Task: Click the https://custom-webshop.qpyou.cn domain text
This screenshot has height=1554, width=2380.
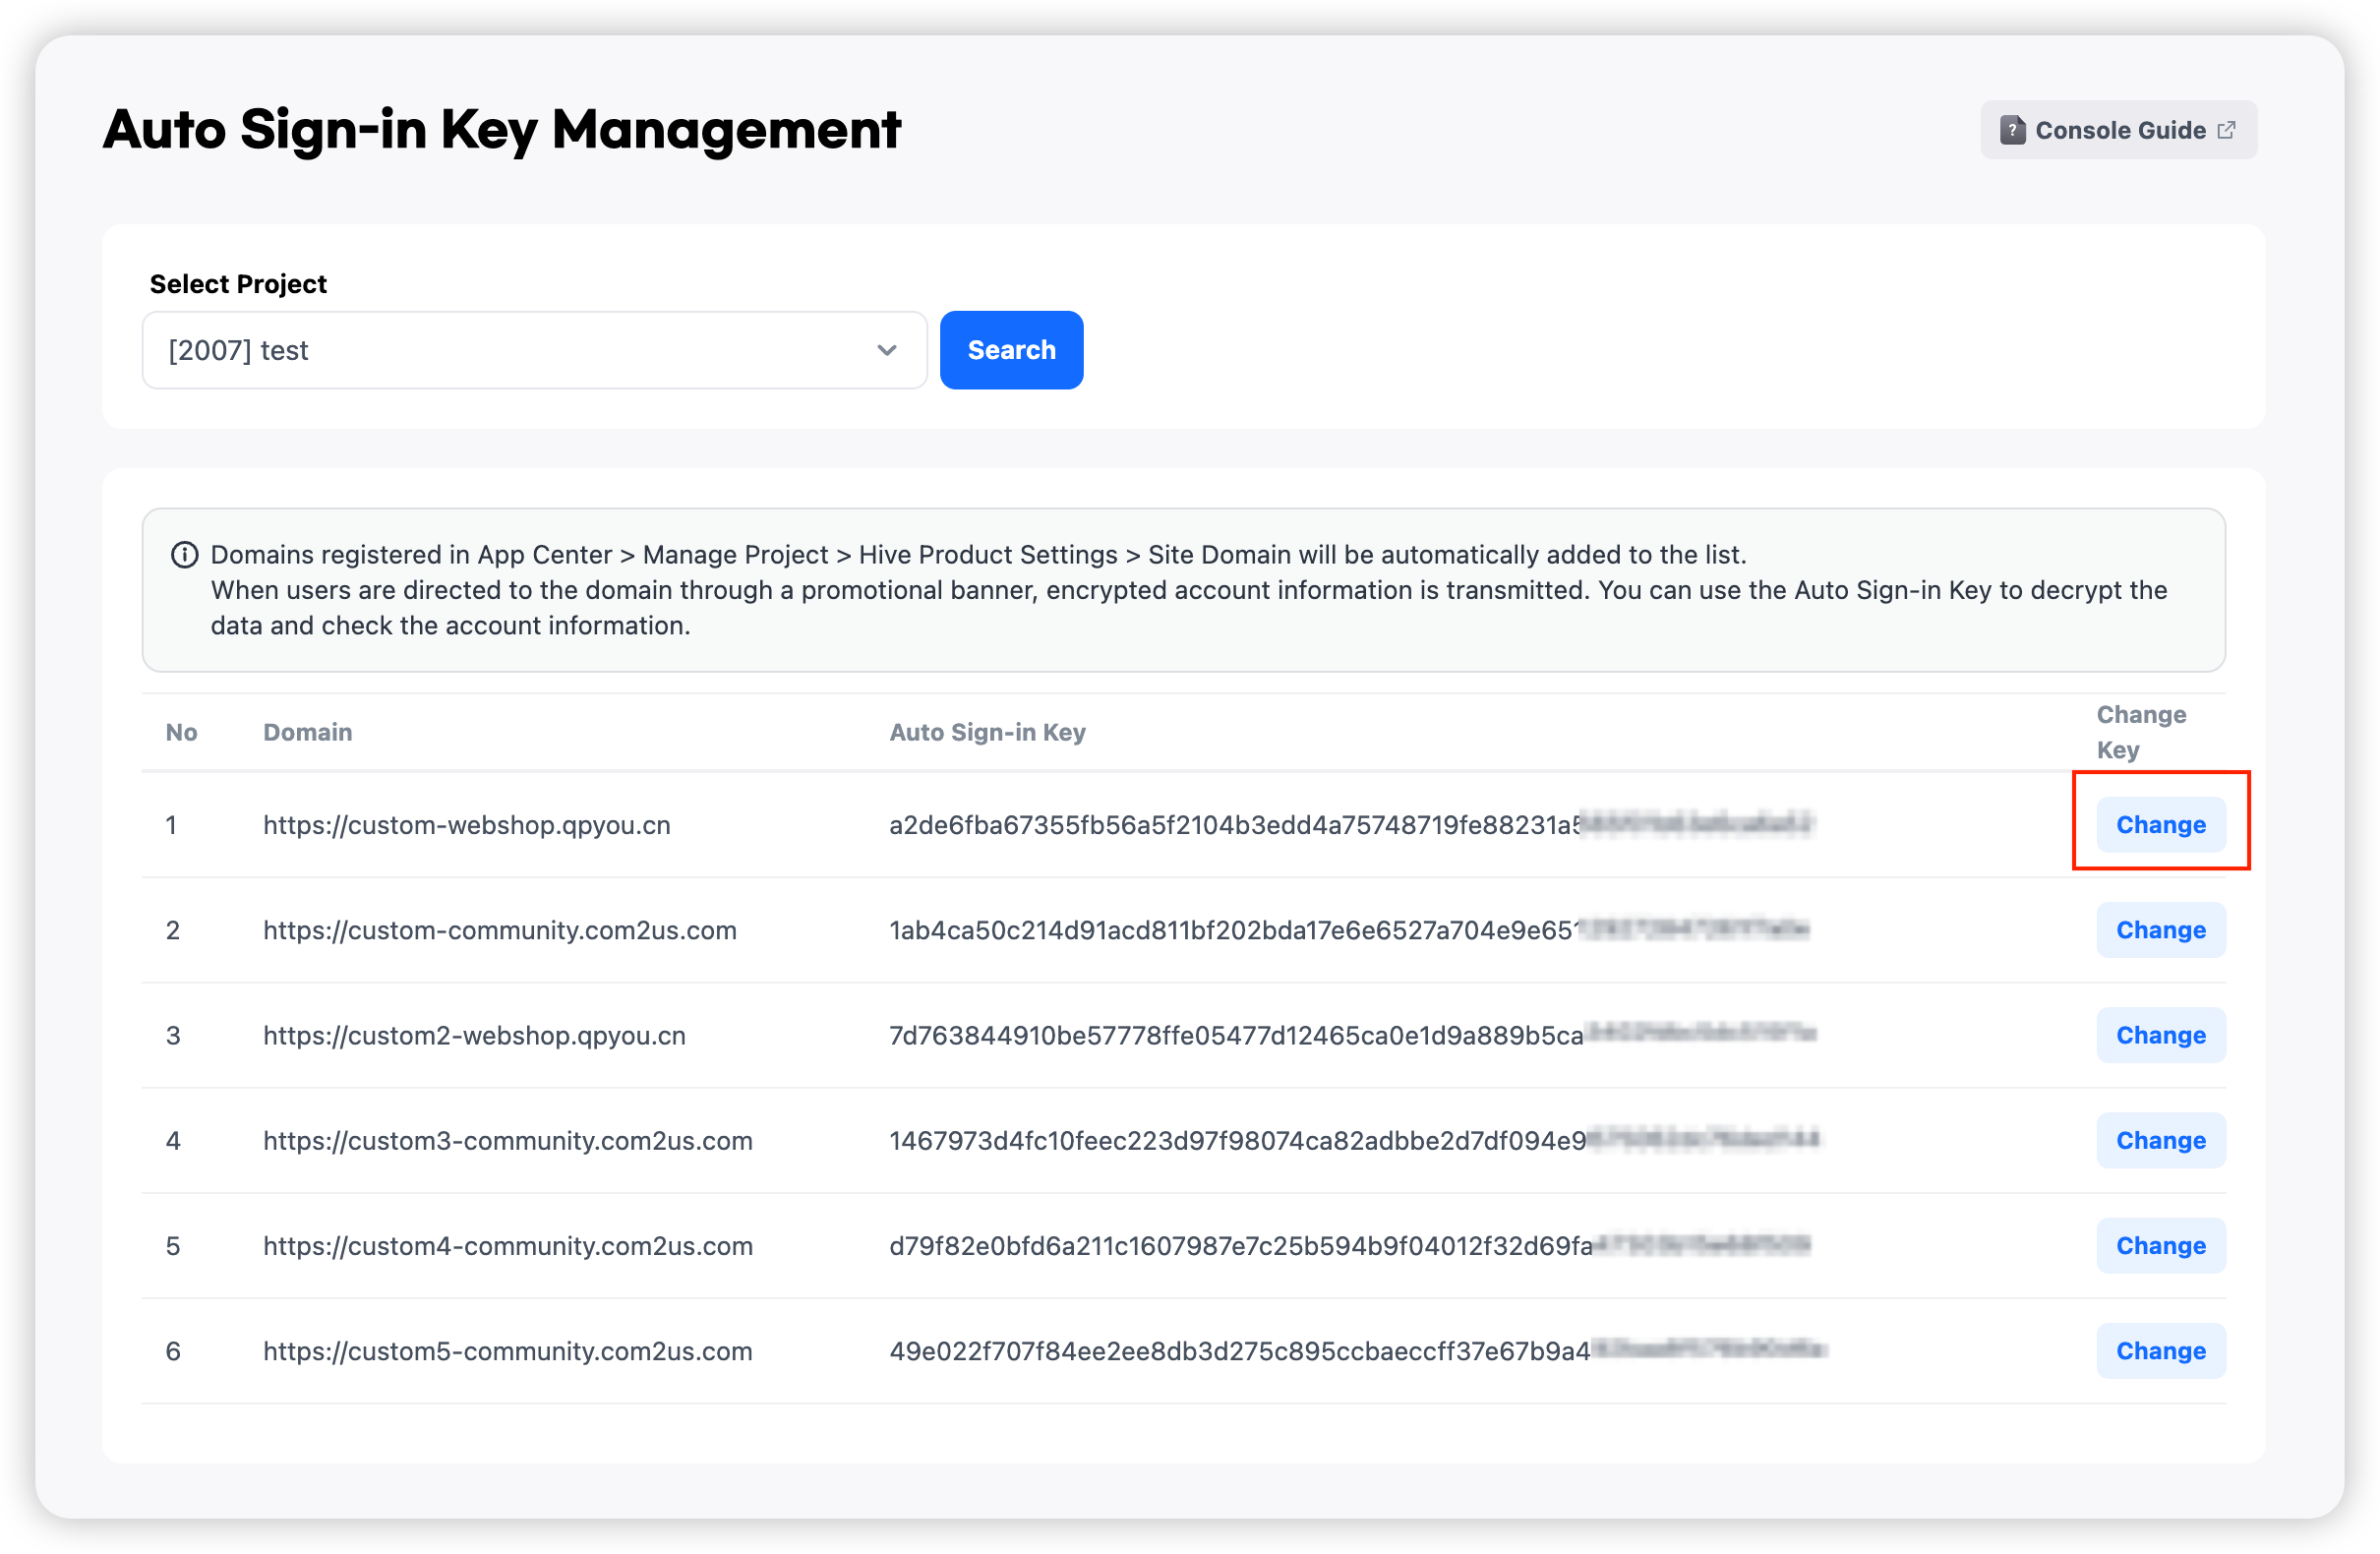Action: click(x=467, y=825)
